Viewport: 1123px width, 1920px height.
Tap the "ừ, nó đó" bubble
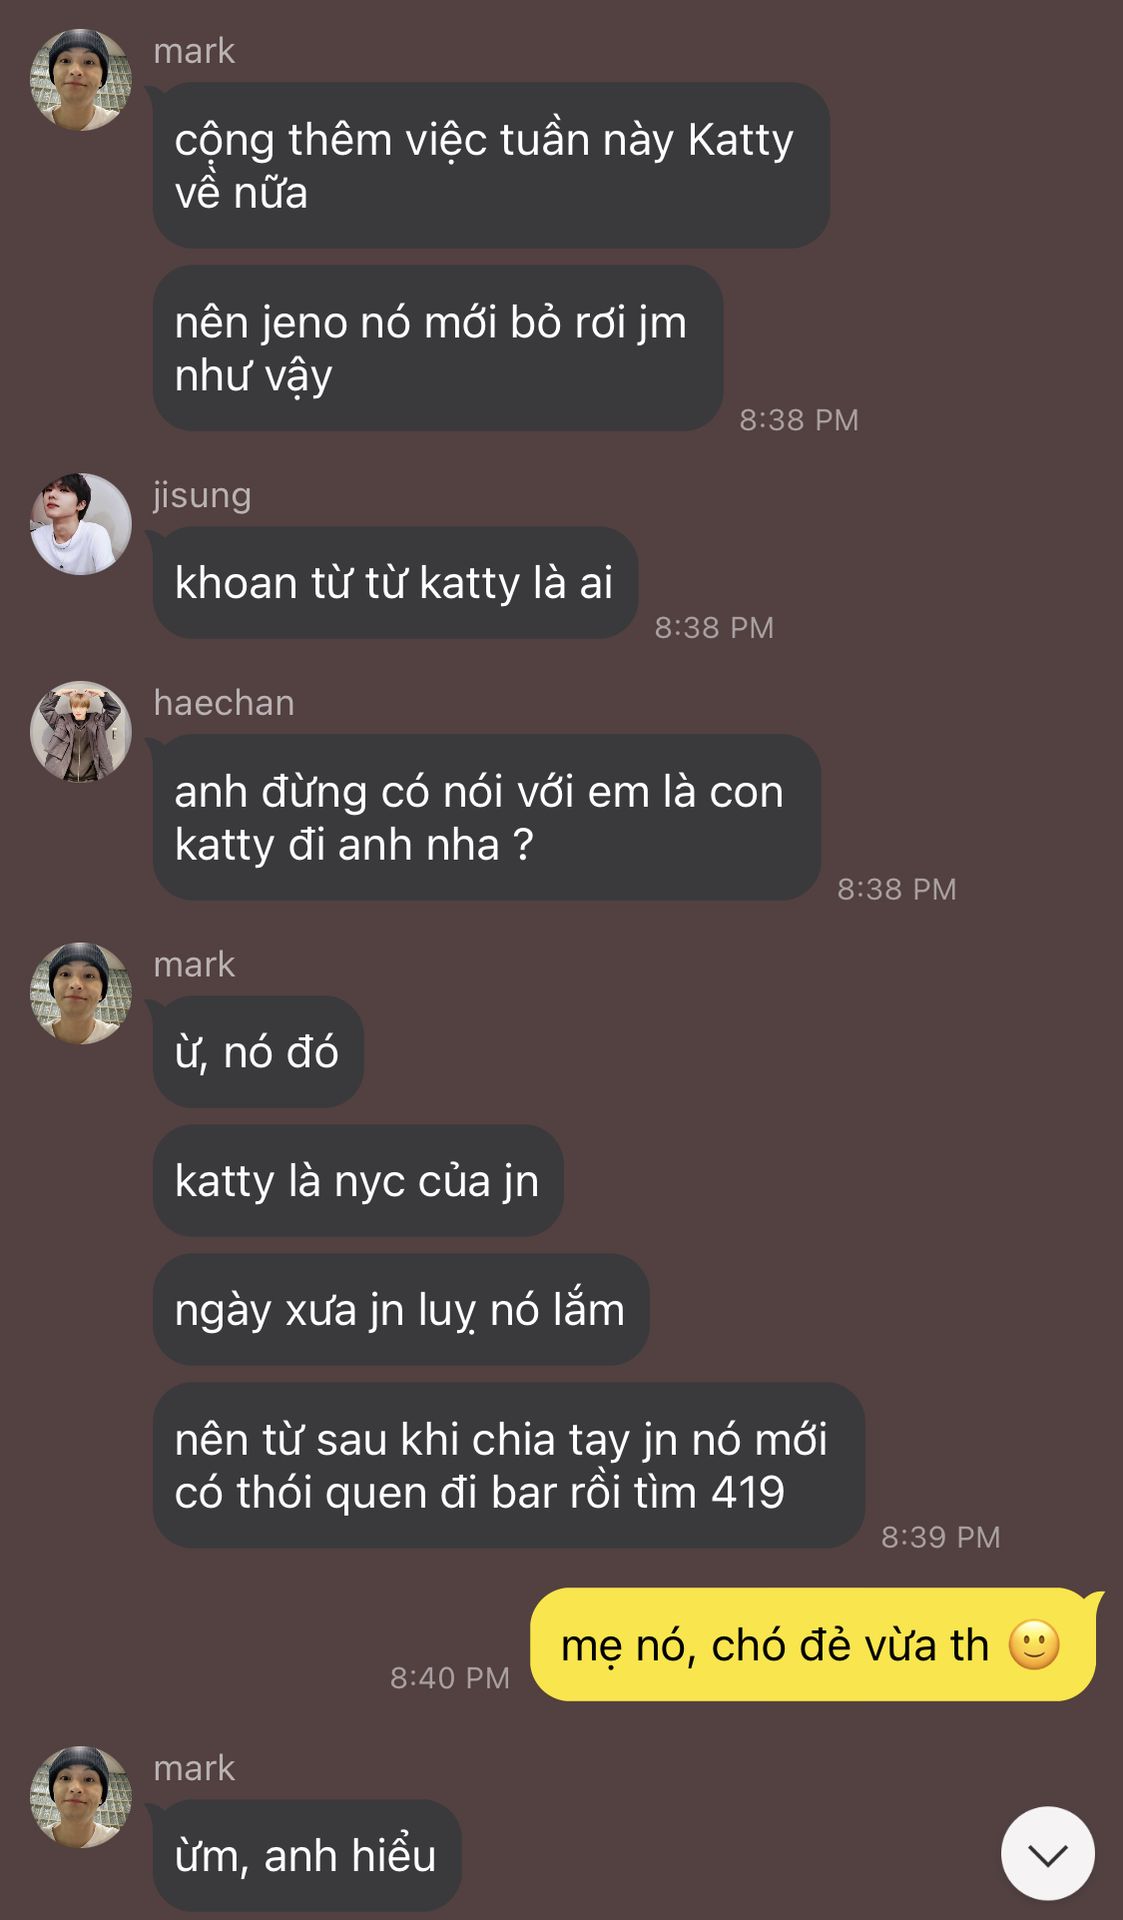coord(258,1052)
